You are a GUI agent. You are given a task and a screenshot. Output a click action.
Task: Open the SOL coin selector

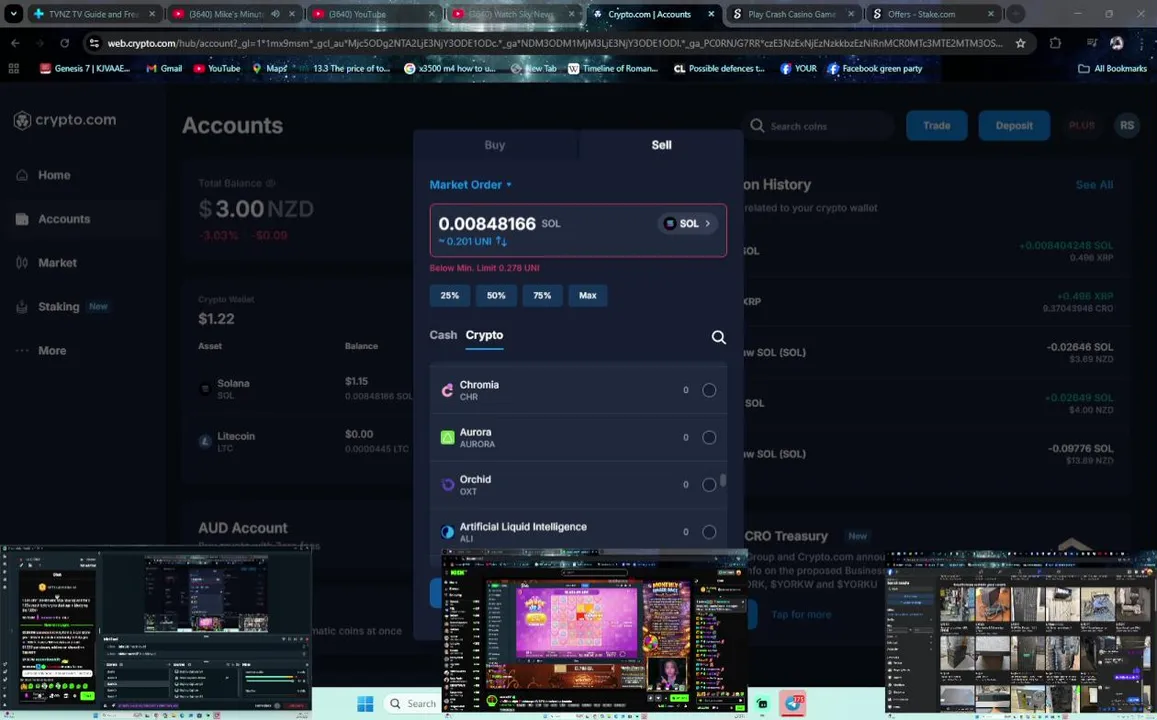[688, 224]
